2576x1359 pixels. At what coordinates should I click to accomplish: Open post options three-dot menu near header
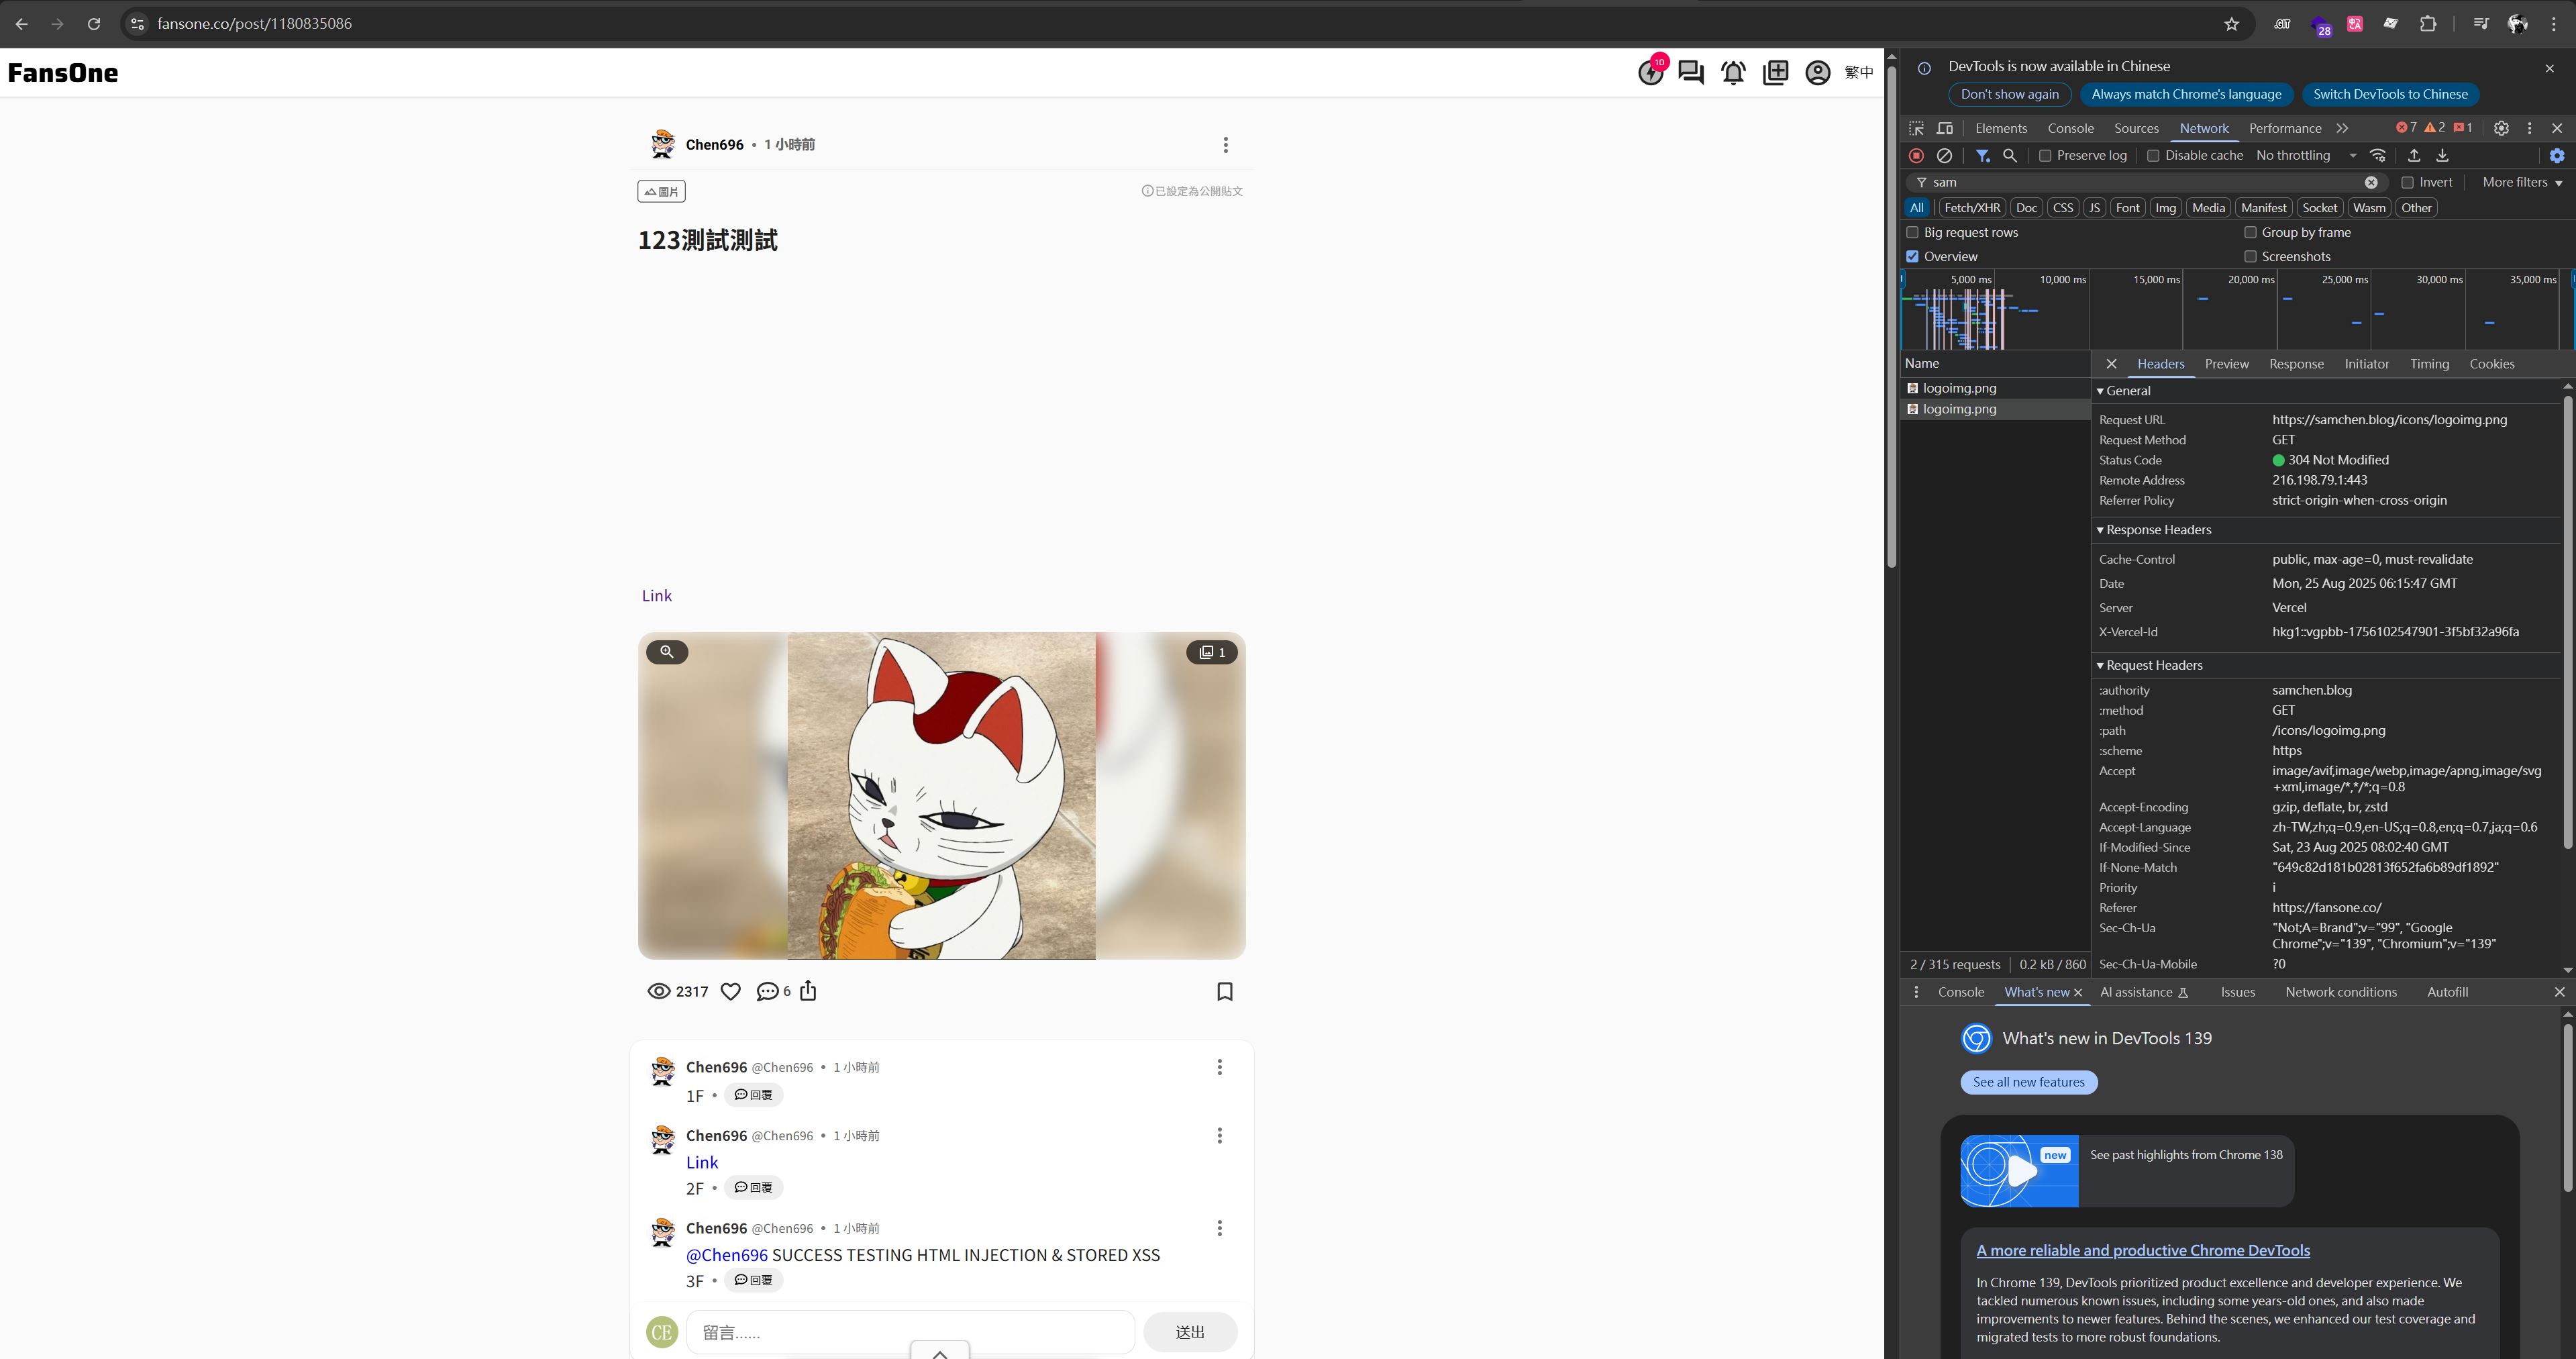tap(1225, 145)
